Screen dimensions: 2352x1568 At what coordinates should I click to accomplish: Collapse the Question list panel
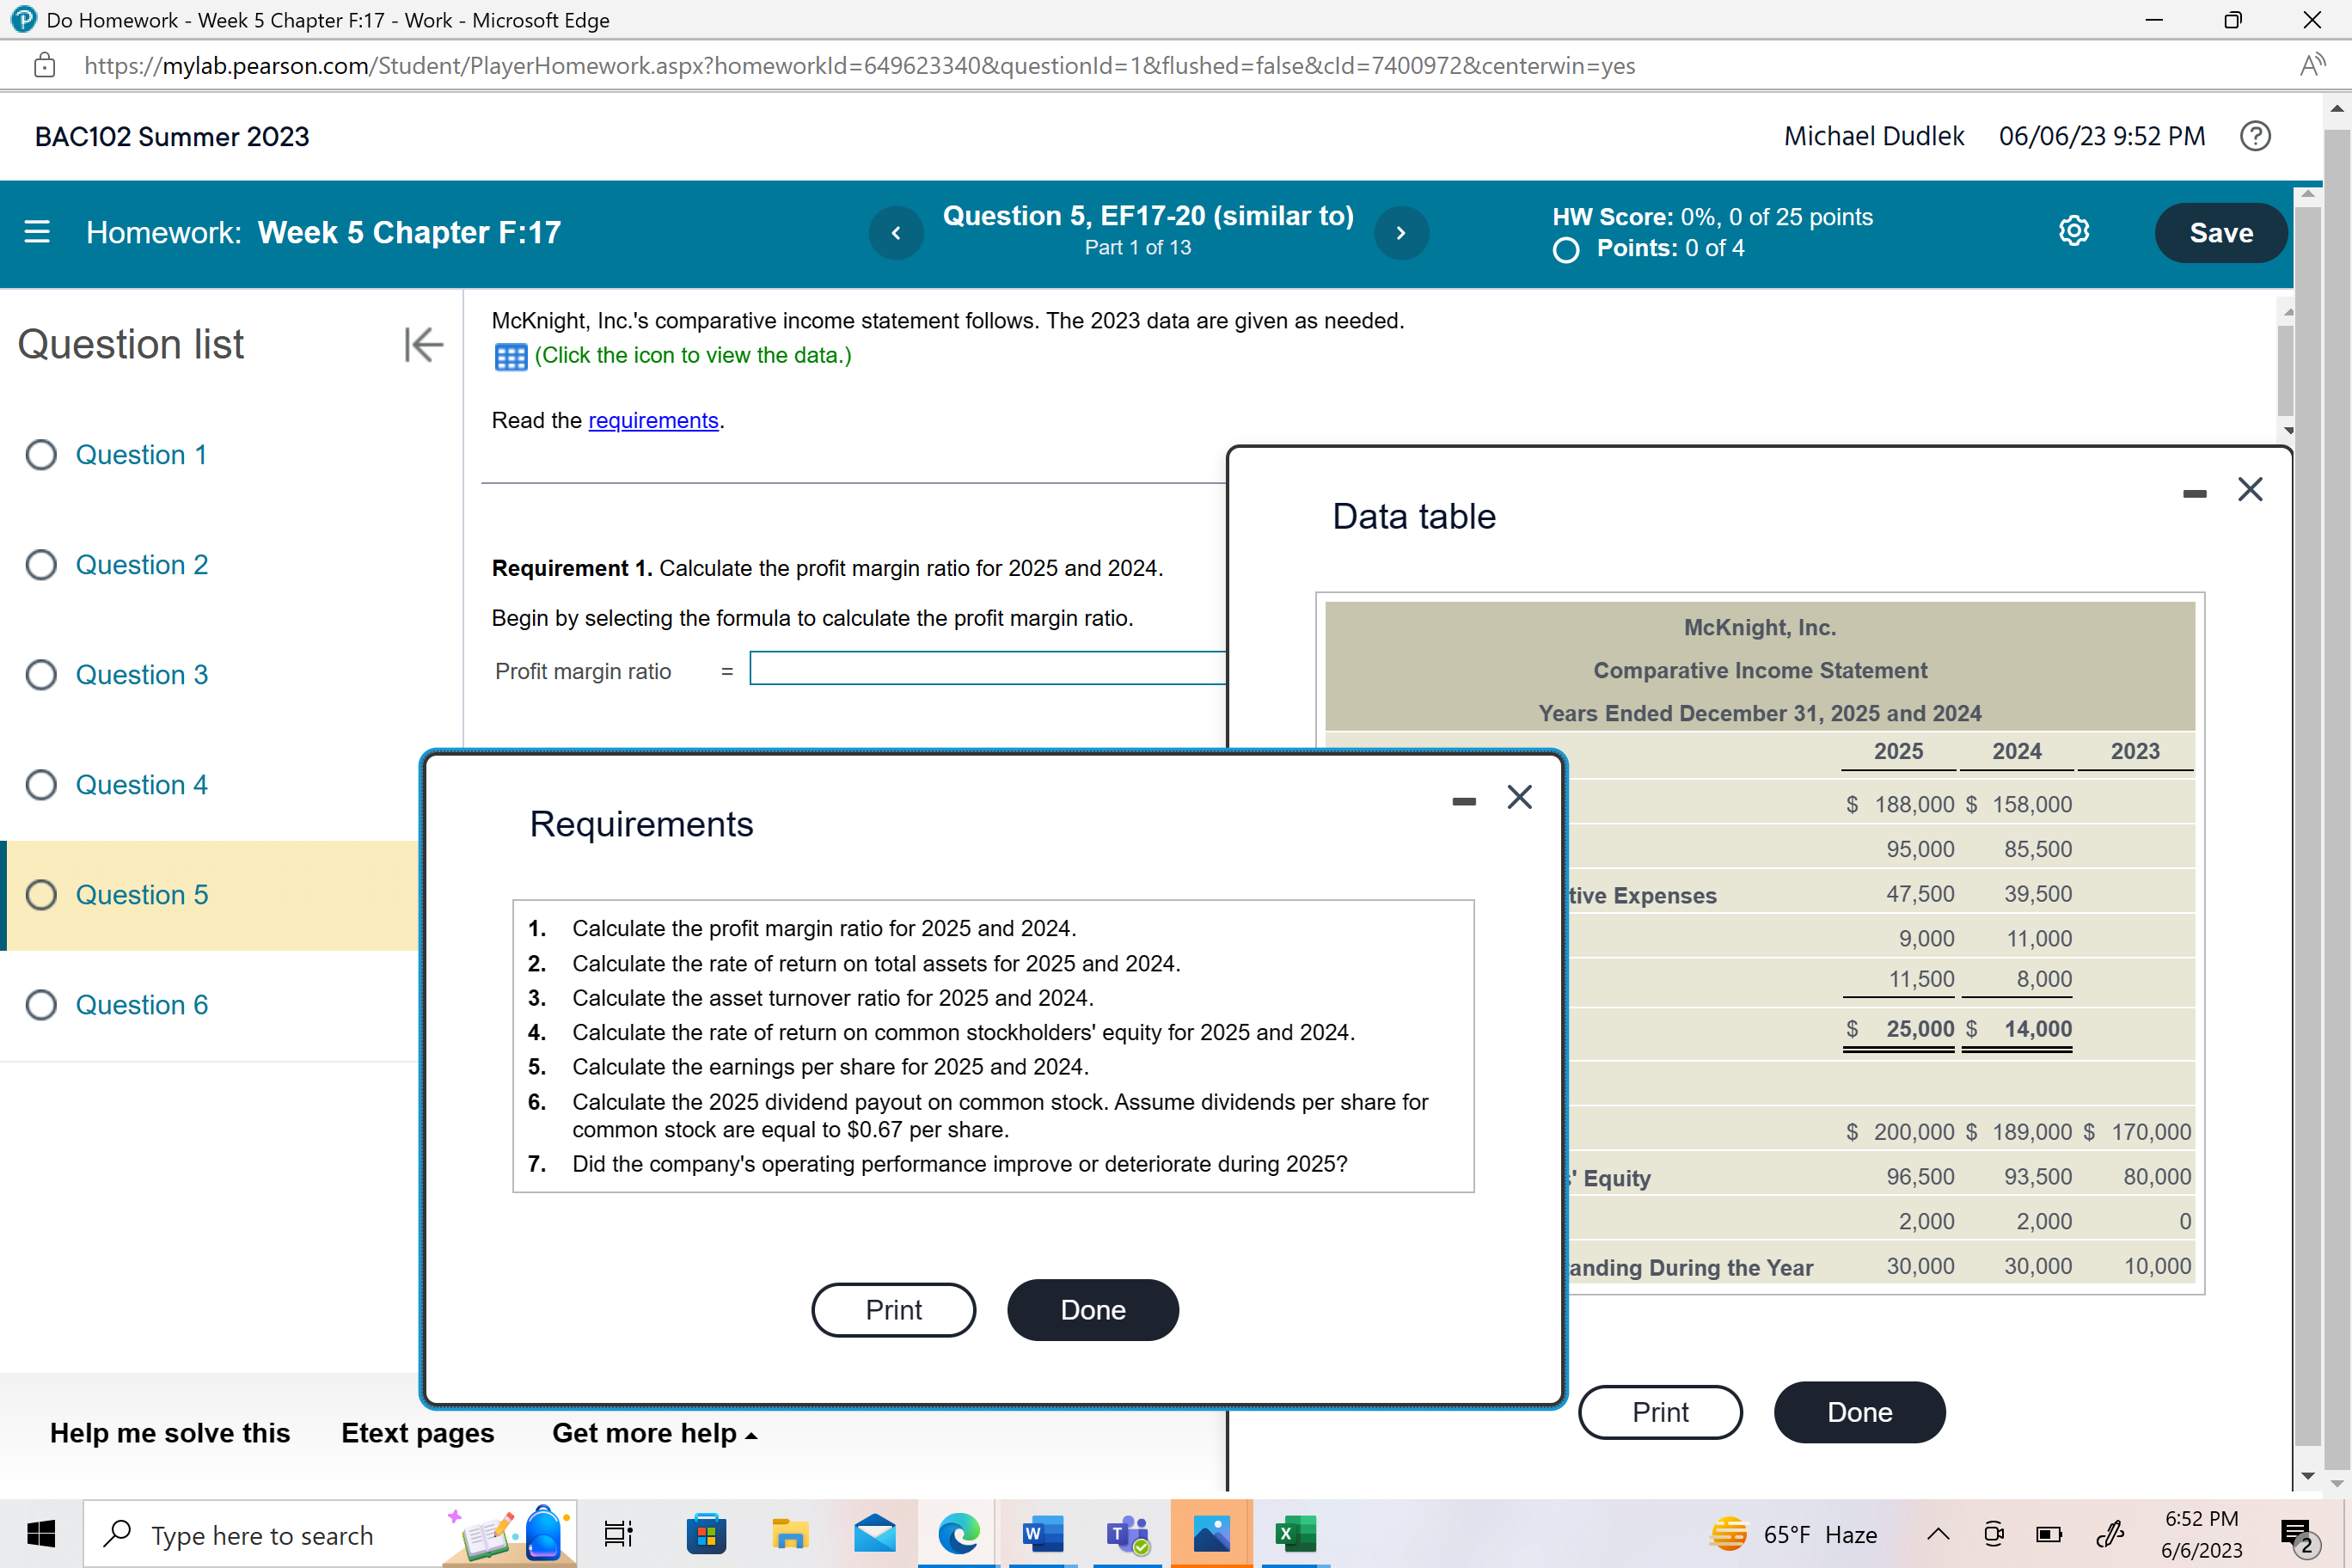(423, 344)
